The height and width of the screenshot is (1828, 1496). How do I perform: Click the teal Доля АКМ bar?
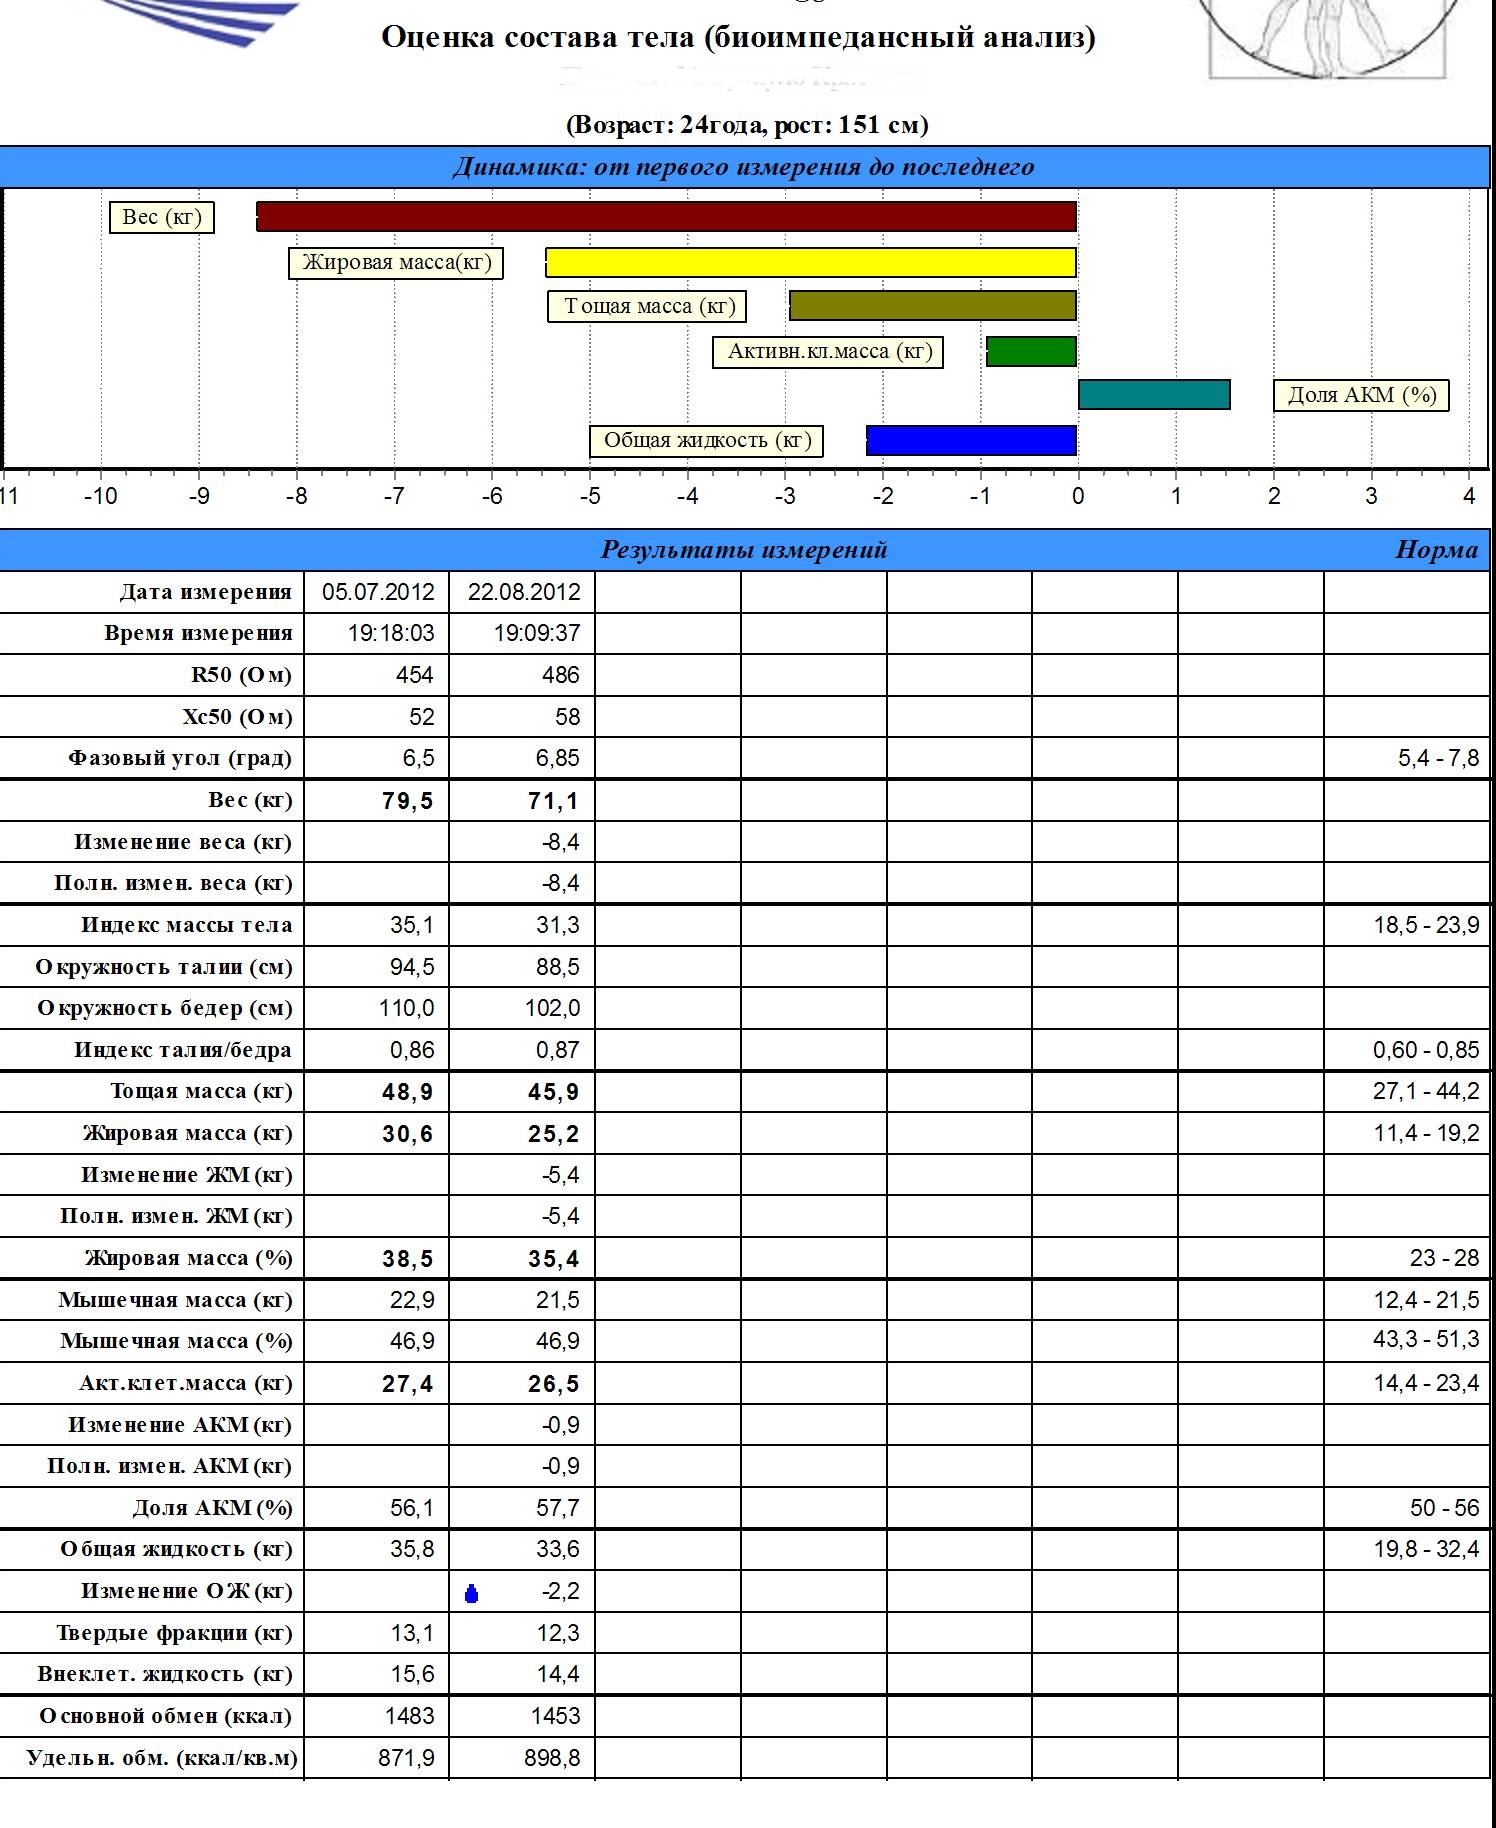(x=1154, y=395)
